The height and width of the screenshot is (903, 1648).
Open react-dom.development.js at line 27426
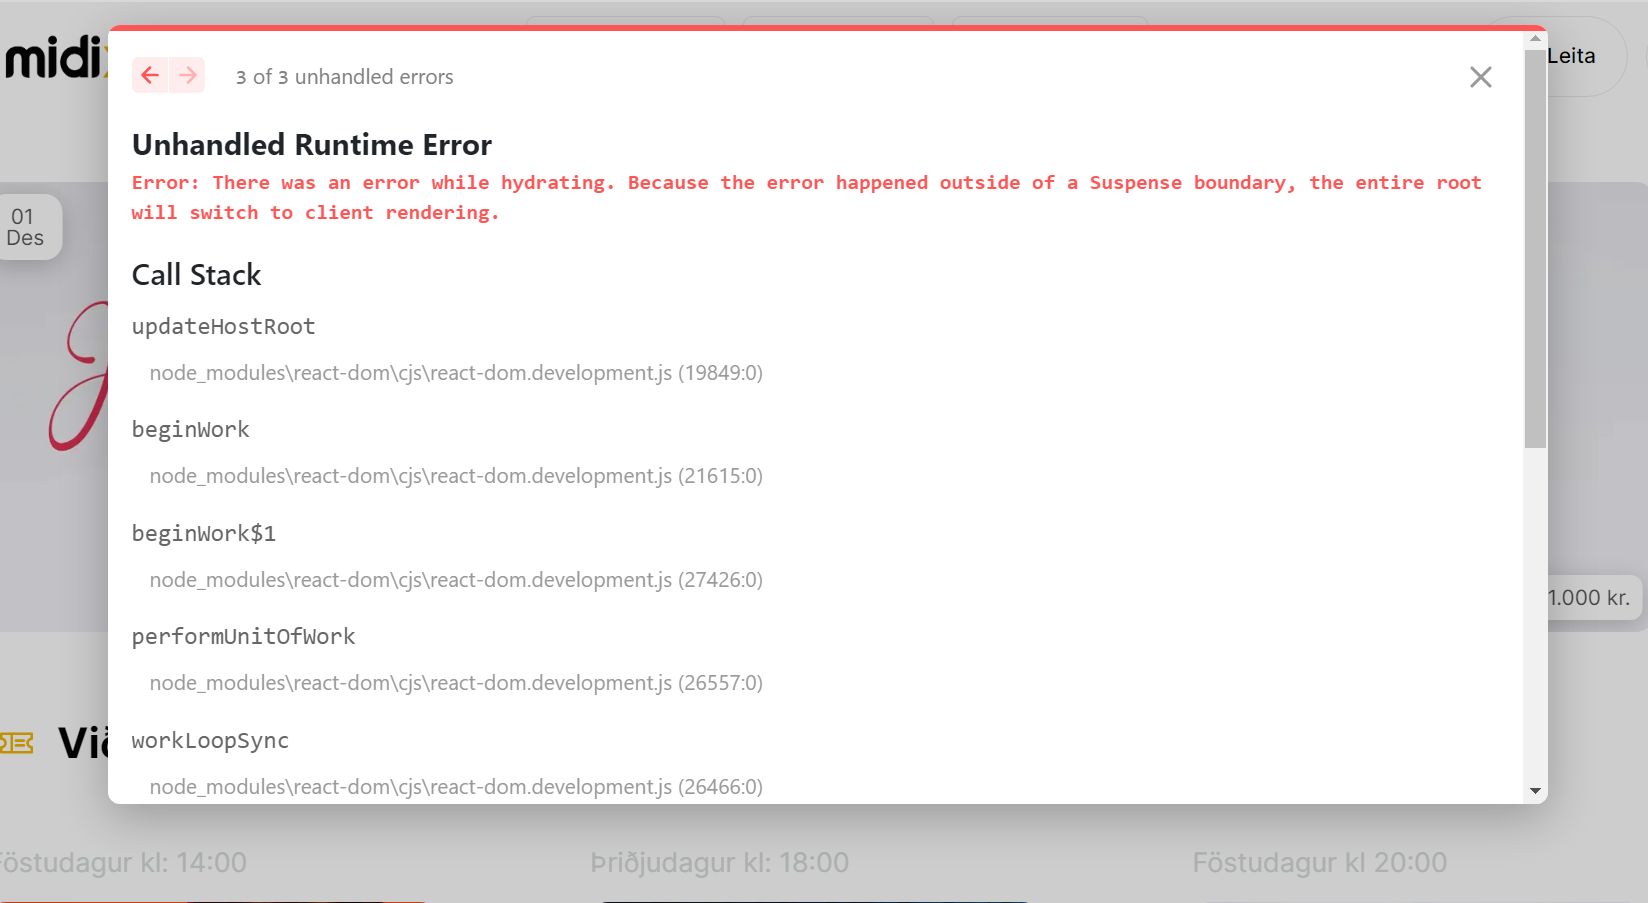tap(456, 580)
